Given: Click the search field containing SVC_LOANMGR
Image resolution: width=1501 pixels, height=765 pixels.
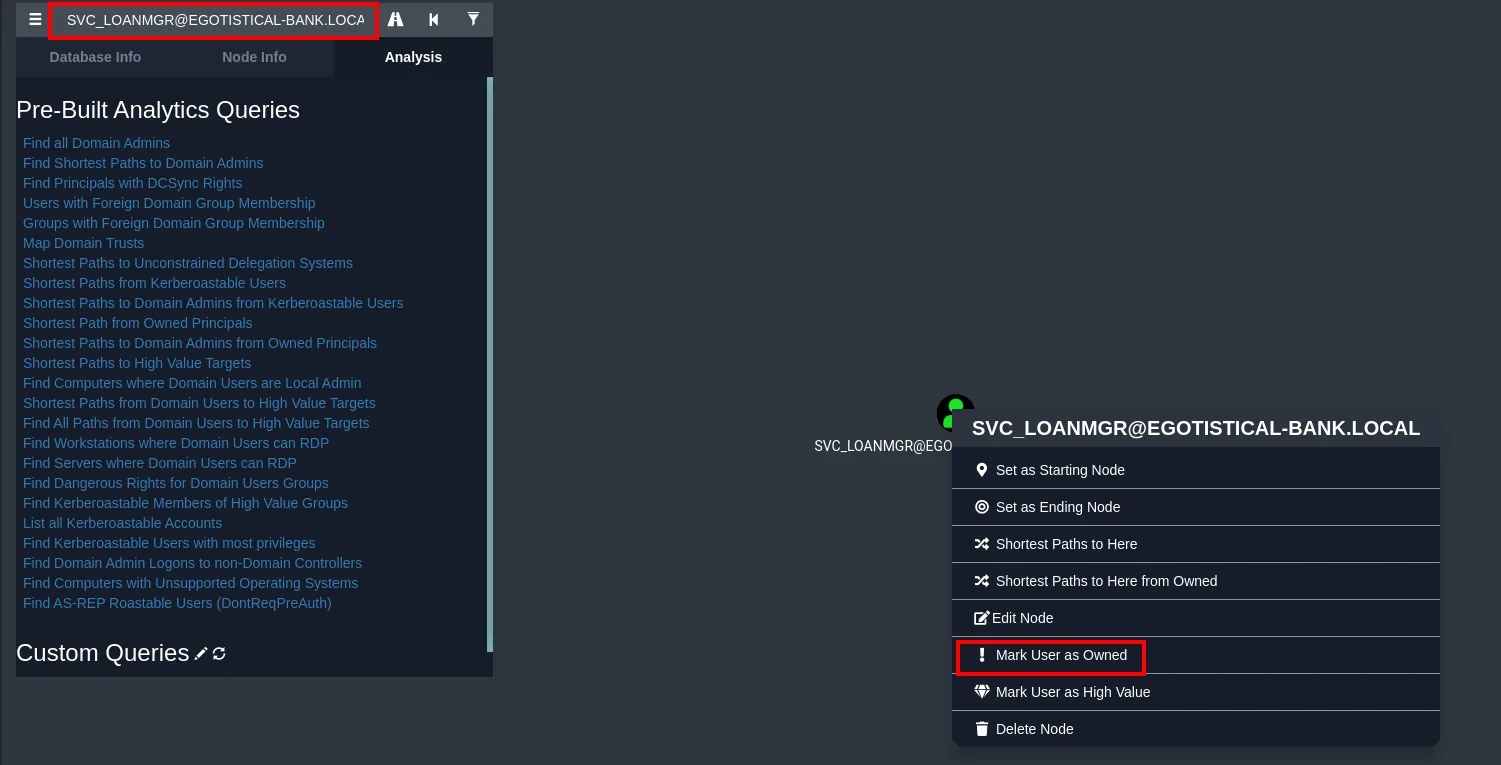Looking at the screenshot, I should pyautogui.click(x=214, y=20).
